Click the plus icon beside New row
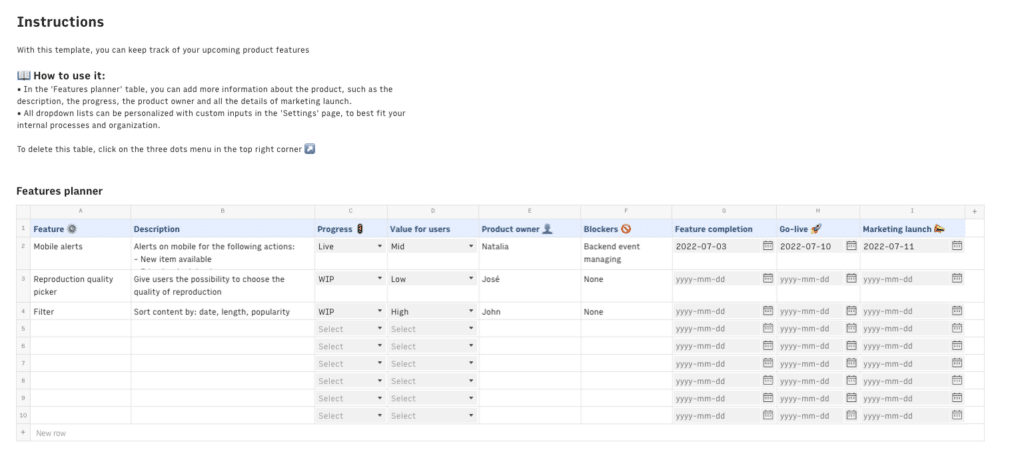The height and width of the screenshot is (458, 1024). click(x=23, y=433)
